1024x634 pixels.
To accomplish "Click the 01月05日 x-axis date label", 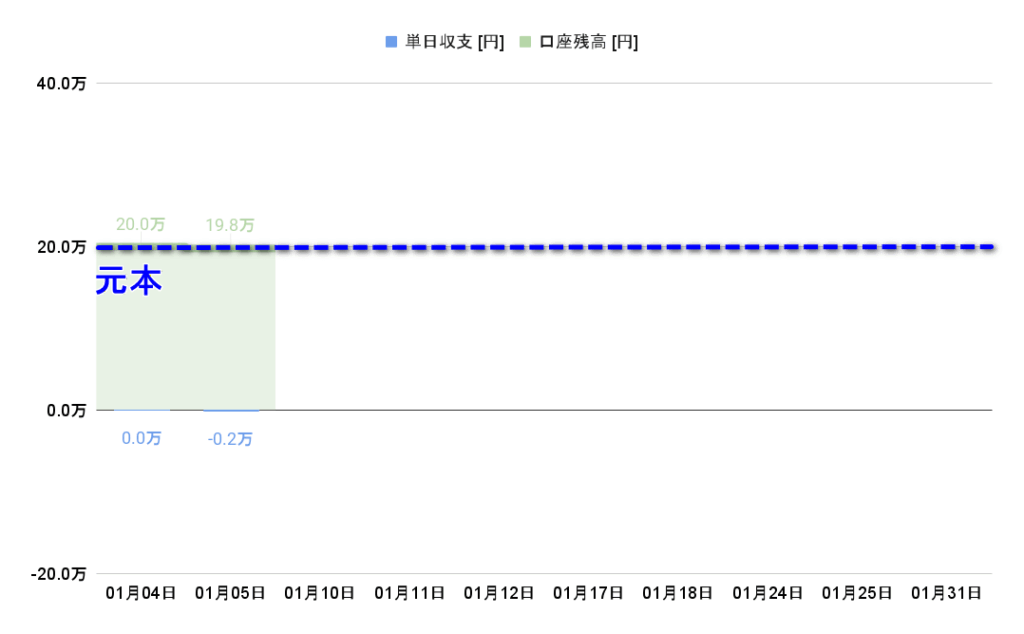I will click(230, 593).
